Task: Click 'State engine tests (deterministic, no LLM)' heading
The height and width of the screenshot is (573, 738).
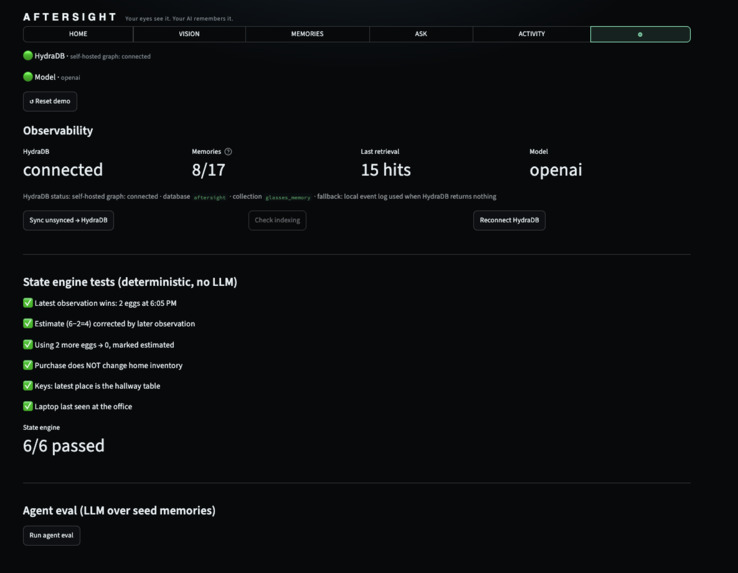Action: [130, 282]
